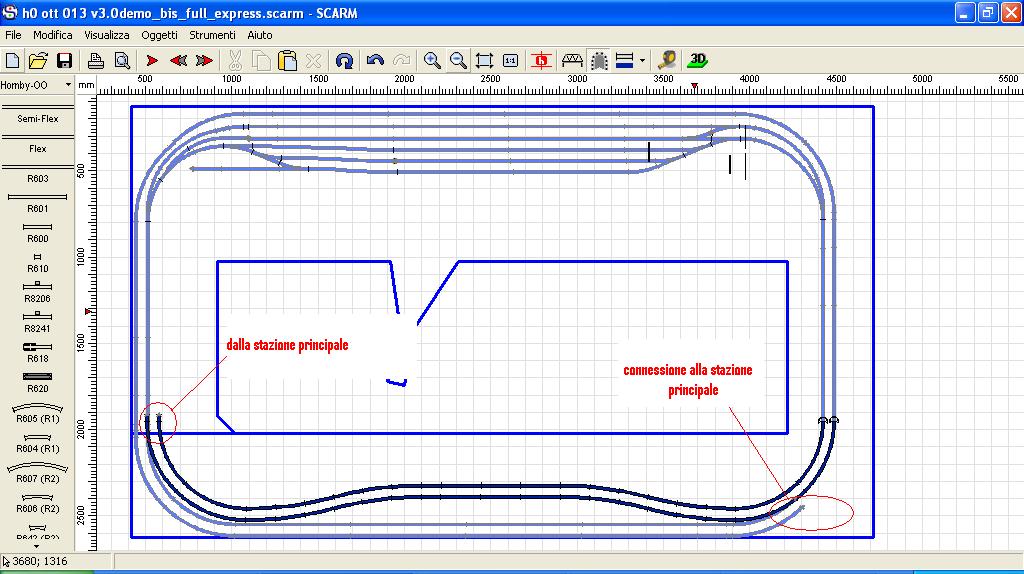Fit the layout to the window

(484, 61)
